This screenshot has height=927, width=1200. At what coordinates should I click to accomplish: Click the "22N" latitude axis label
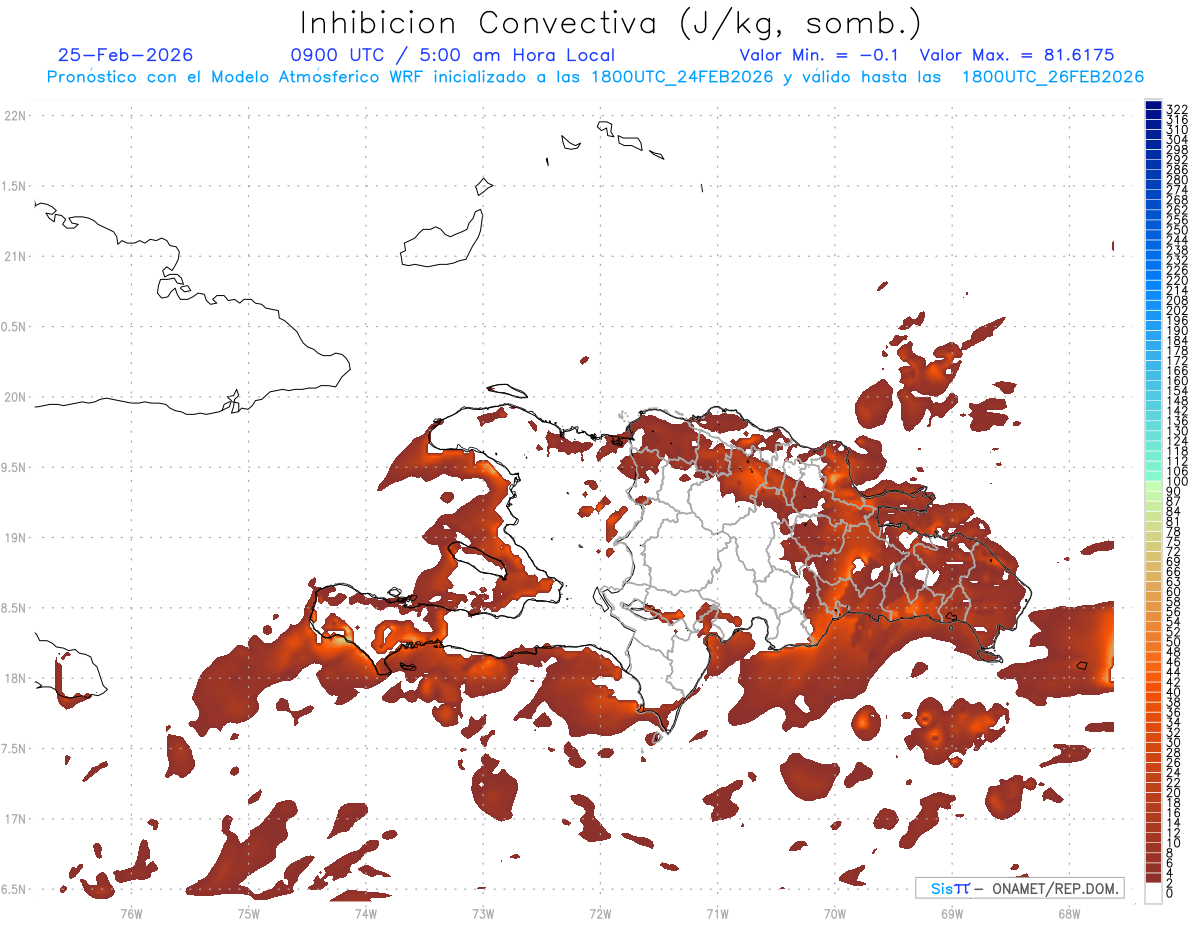click(15, 116)
